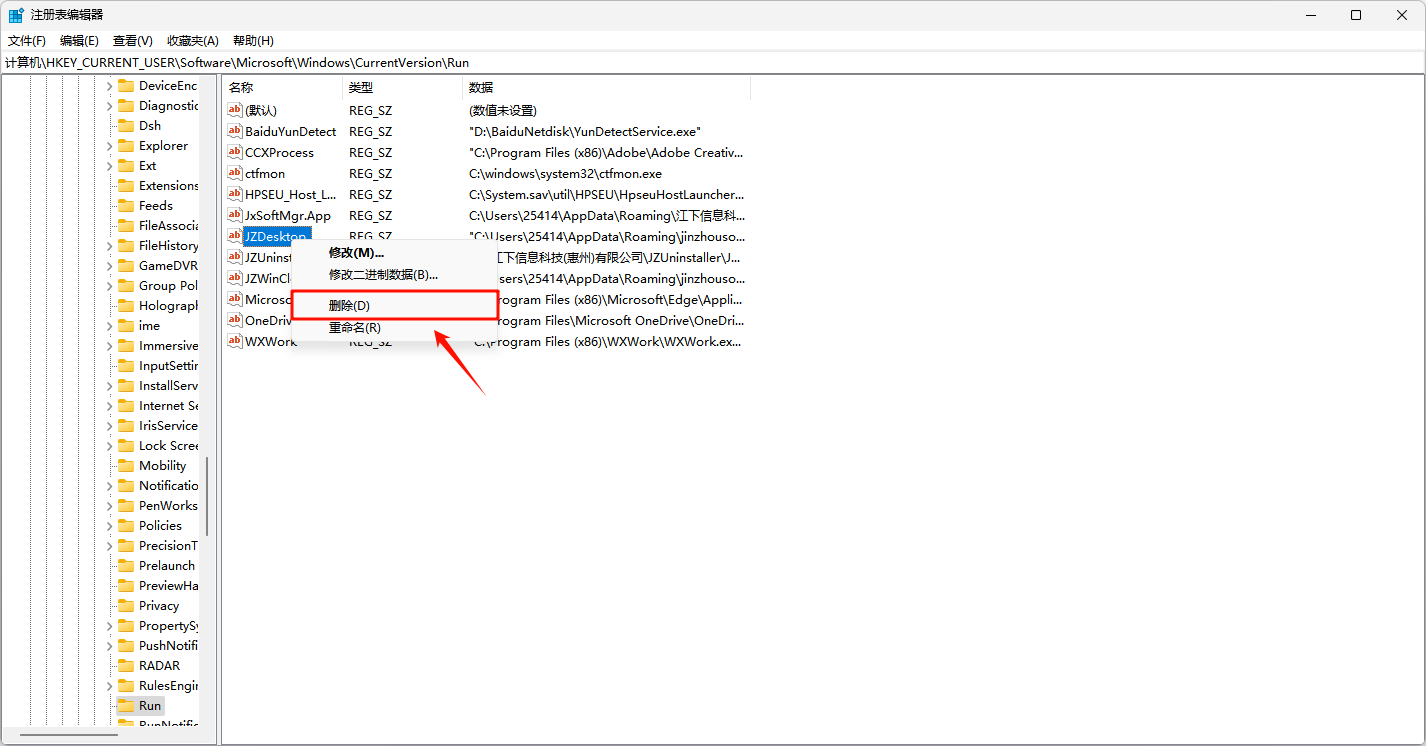Select the Ext key in tree
The width and height of the screenshot is (1426, 746).
[148, 165]
